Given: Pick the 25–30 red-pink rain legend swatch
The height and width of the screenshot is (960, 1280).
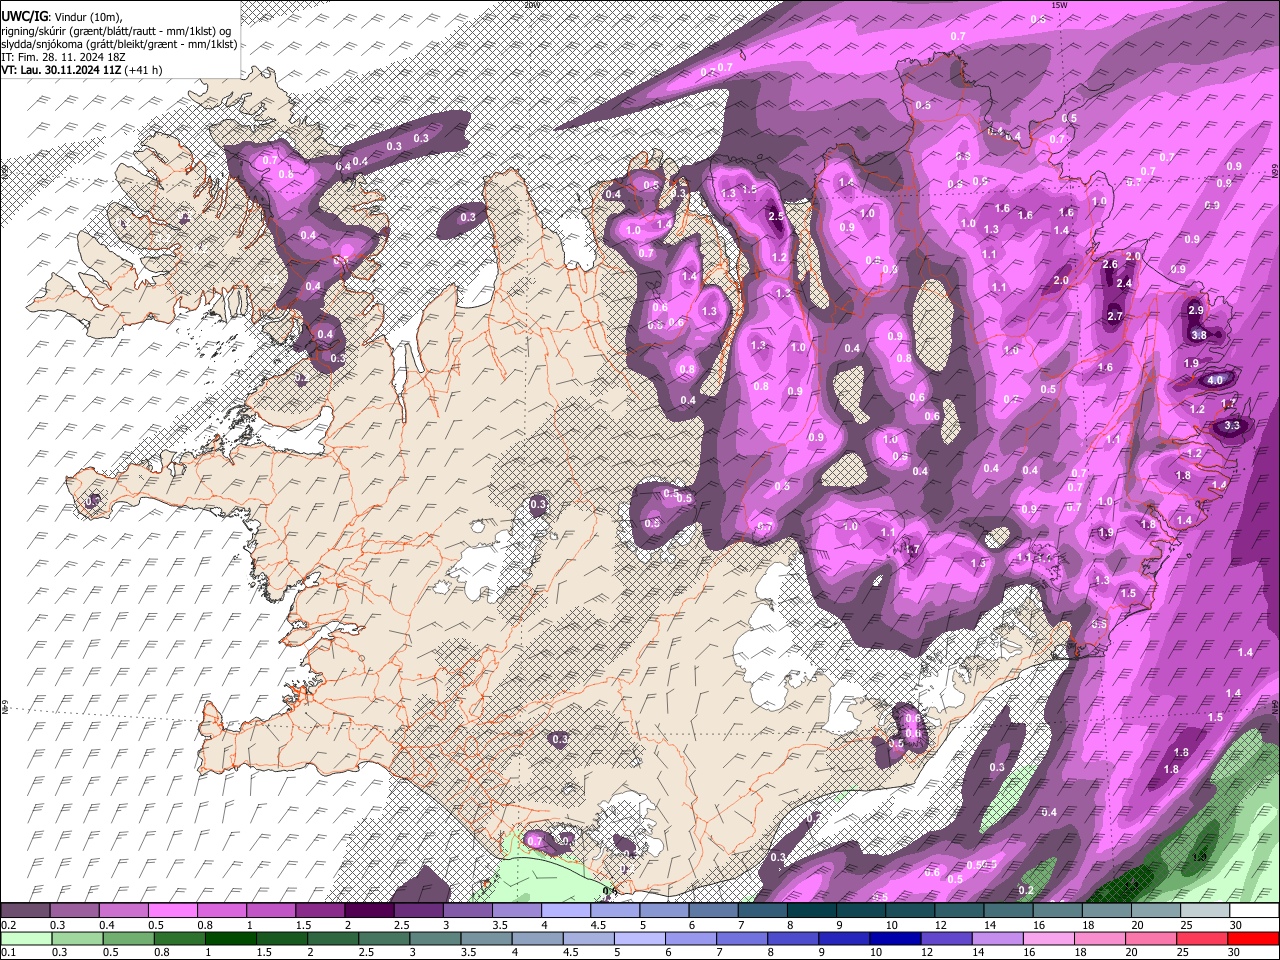Looking at the screenshot, I should click(1203, 939).
